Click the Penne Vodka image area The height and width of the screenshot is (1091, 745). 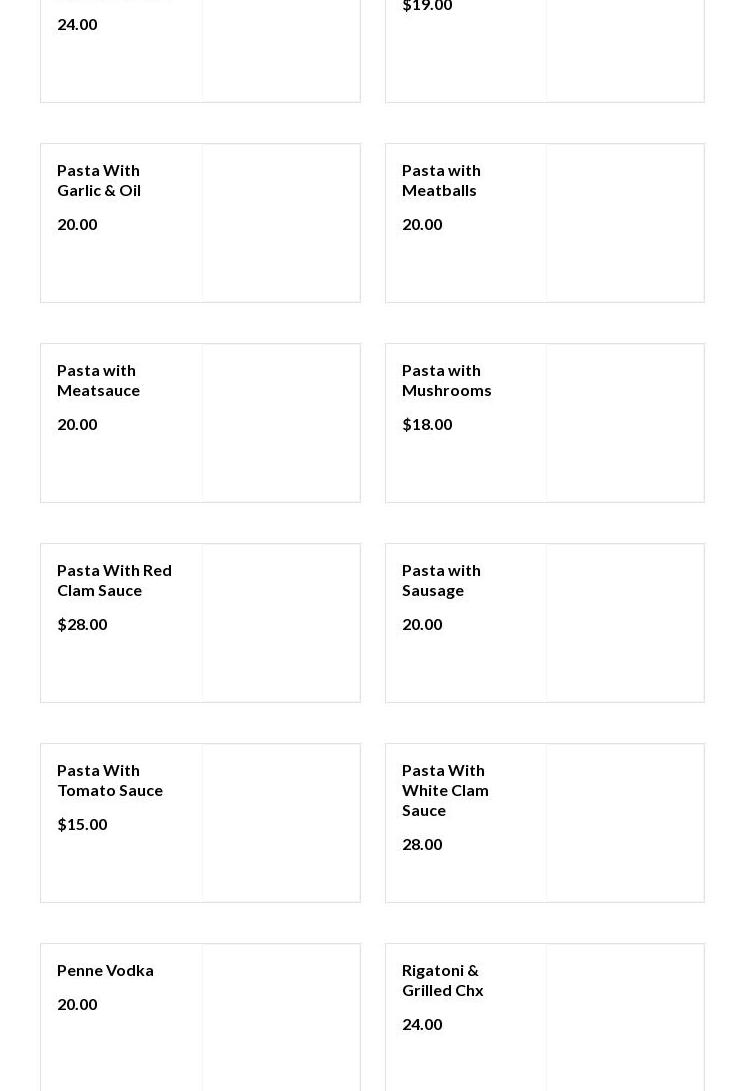tap(281, 1018)
